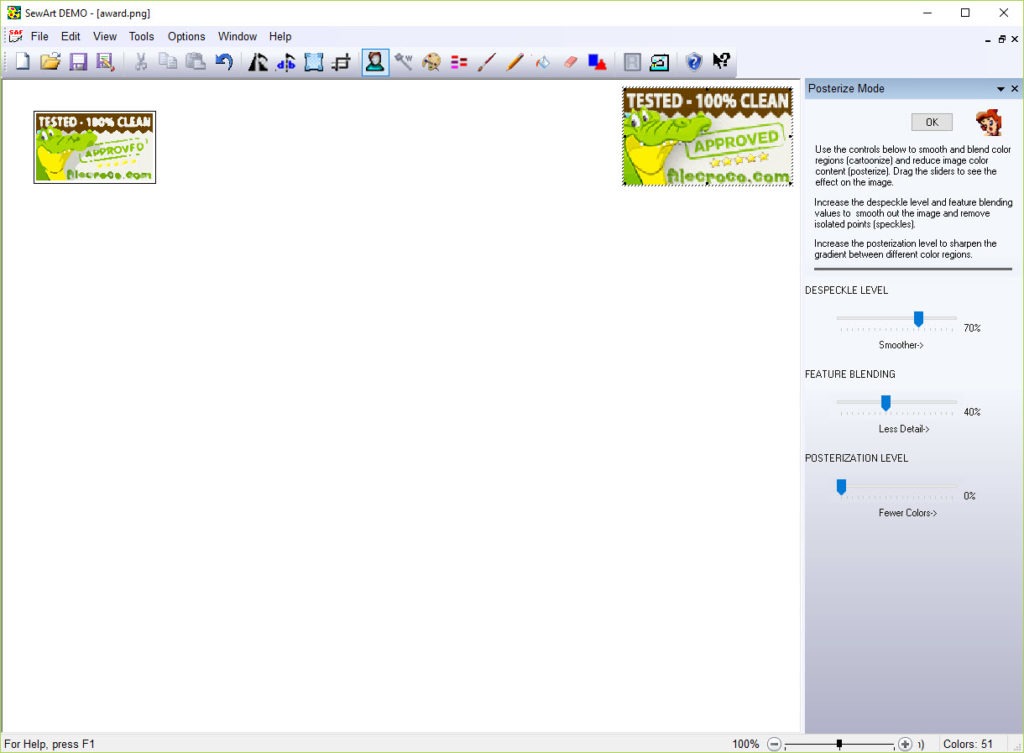Click the Despeckle Level slider handle
Viewport: 1024px width, 753px height.
pos(918,319)
